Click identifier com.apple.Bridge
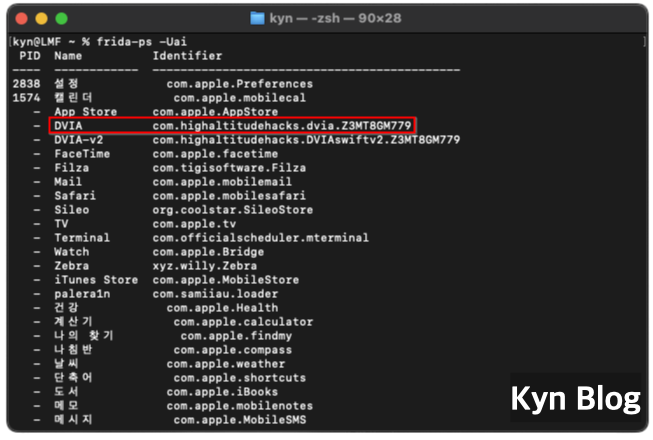Screen dimensions: 653x440 [x=208, y=252]
